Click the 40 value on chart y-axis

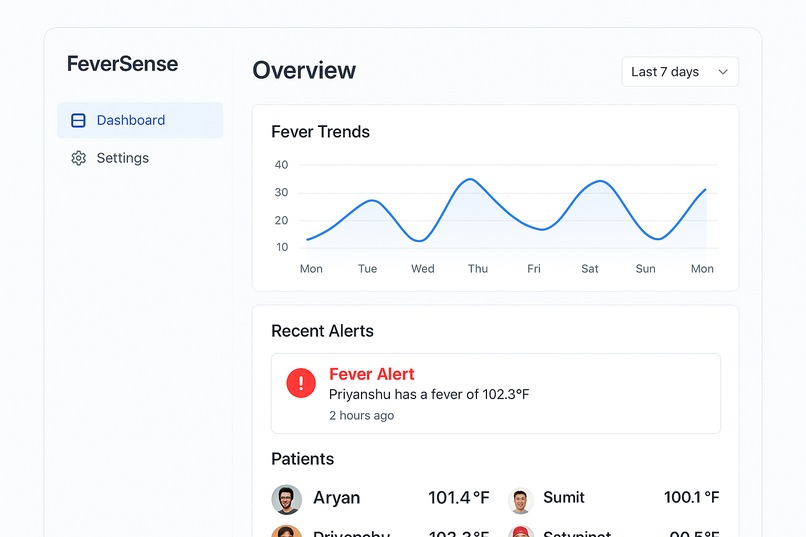[x=281, y=165]
